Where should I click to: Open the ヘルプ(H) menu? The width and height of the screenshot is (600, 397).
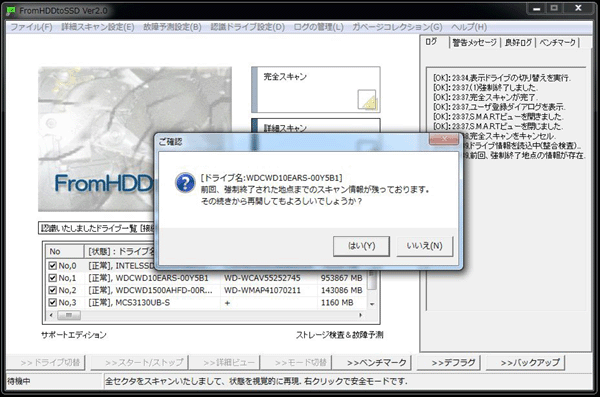click(469, 27)
